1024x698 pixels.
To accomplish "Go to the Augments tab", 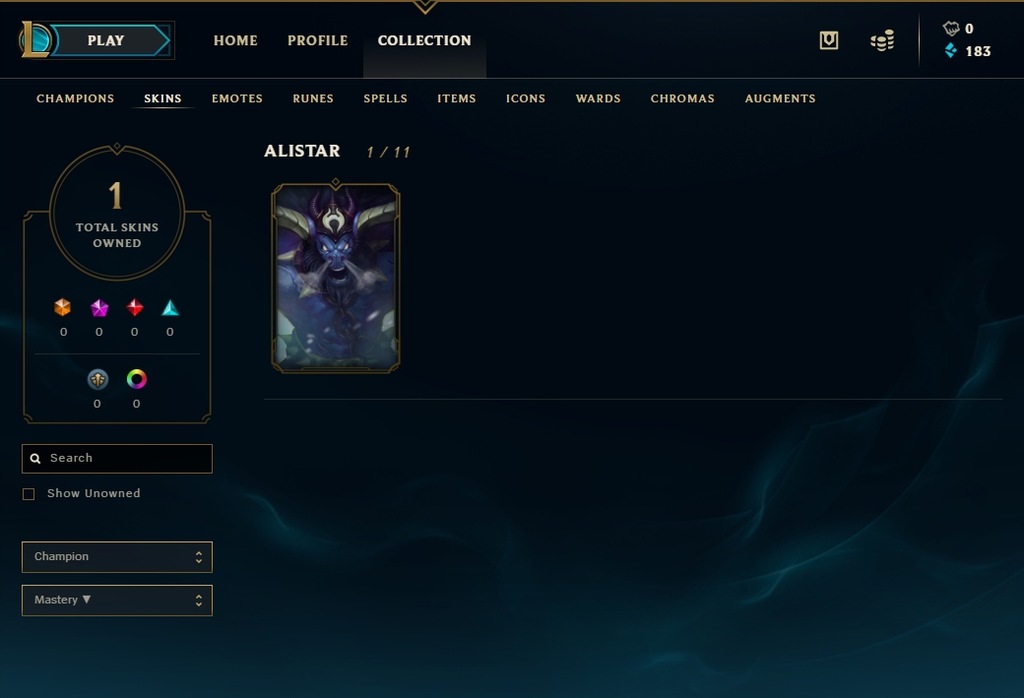I will point(780,99).
